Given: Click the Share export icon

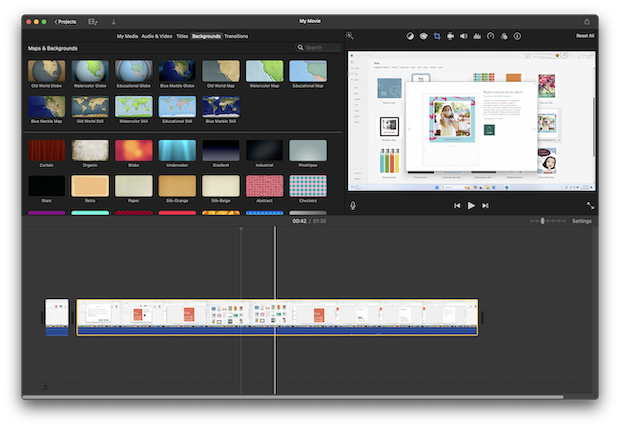Looking at the screenshot, I should tap(586, 21).
